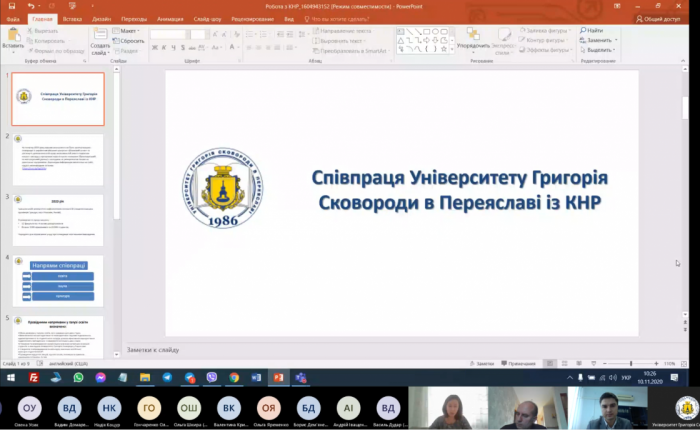Screen dimensions: 700x430
Task: Click zoom in plus button
Action: click(x=656, y=364)
